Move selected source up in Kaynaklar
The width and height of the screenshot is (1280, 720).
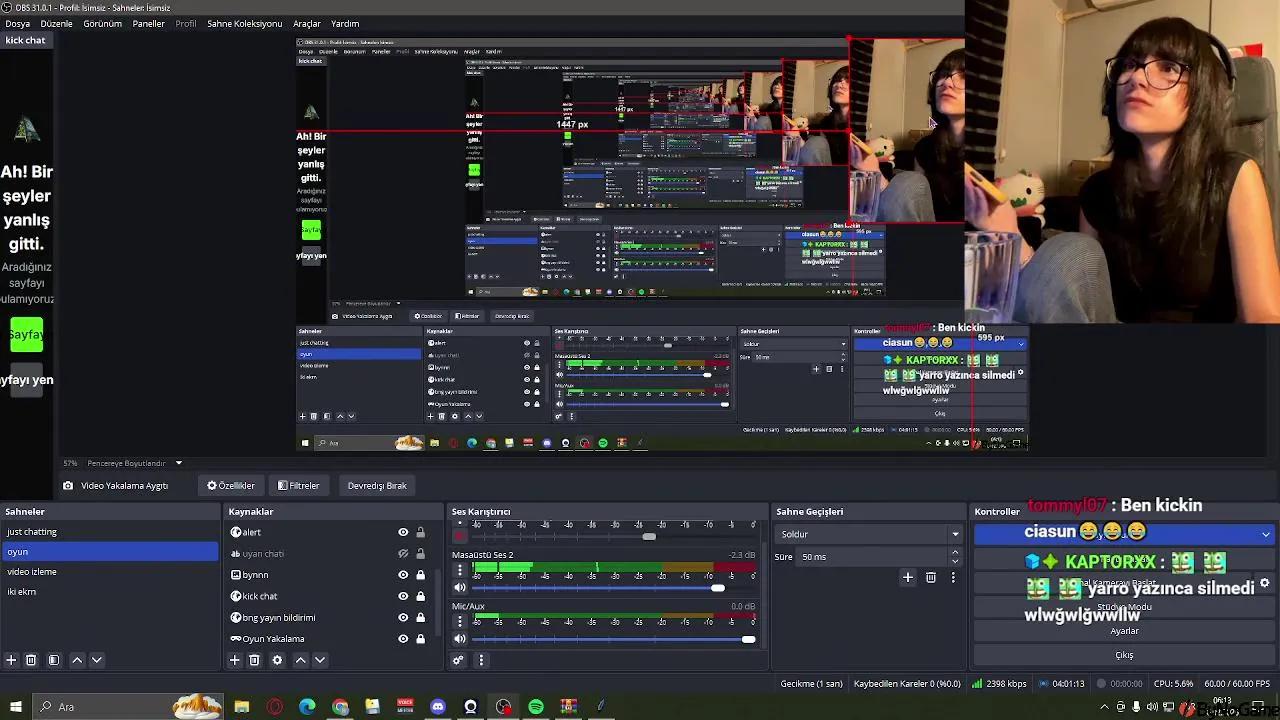point(300,660)
